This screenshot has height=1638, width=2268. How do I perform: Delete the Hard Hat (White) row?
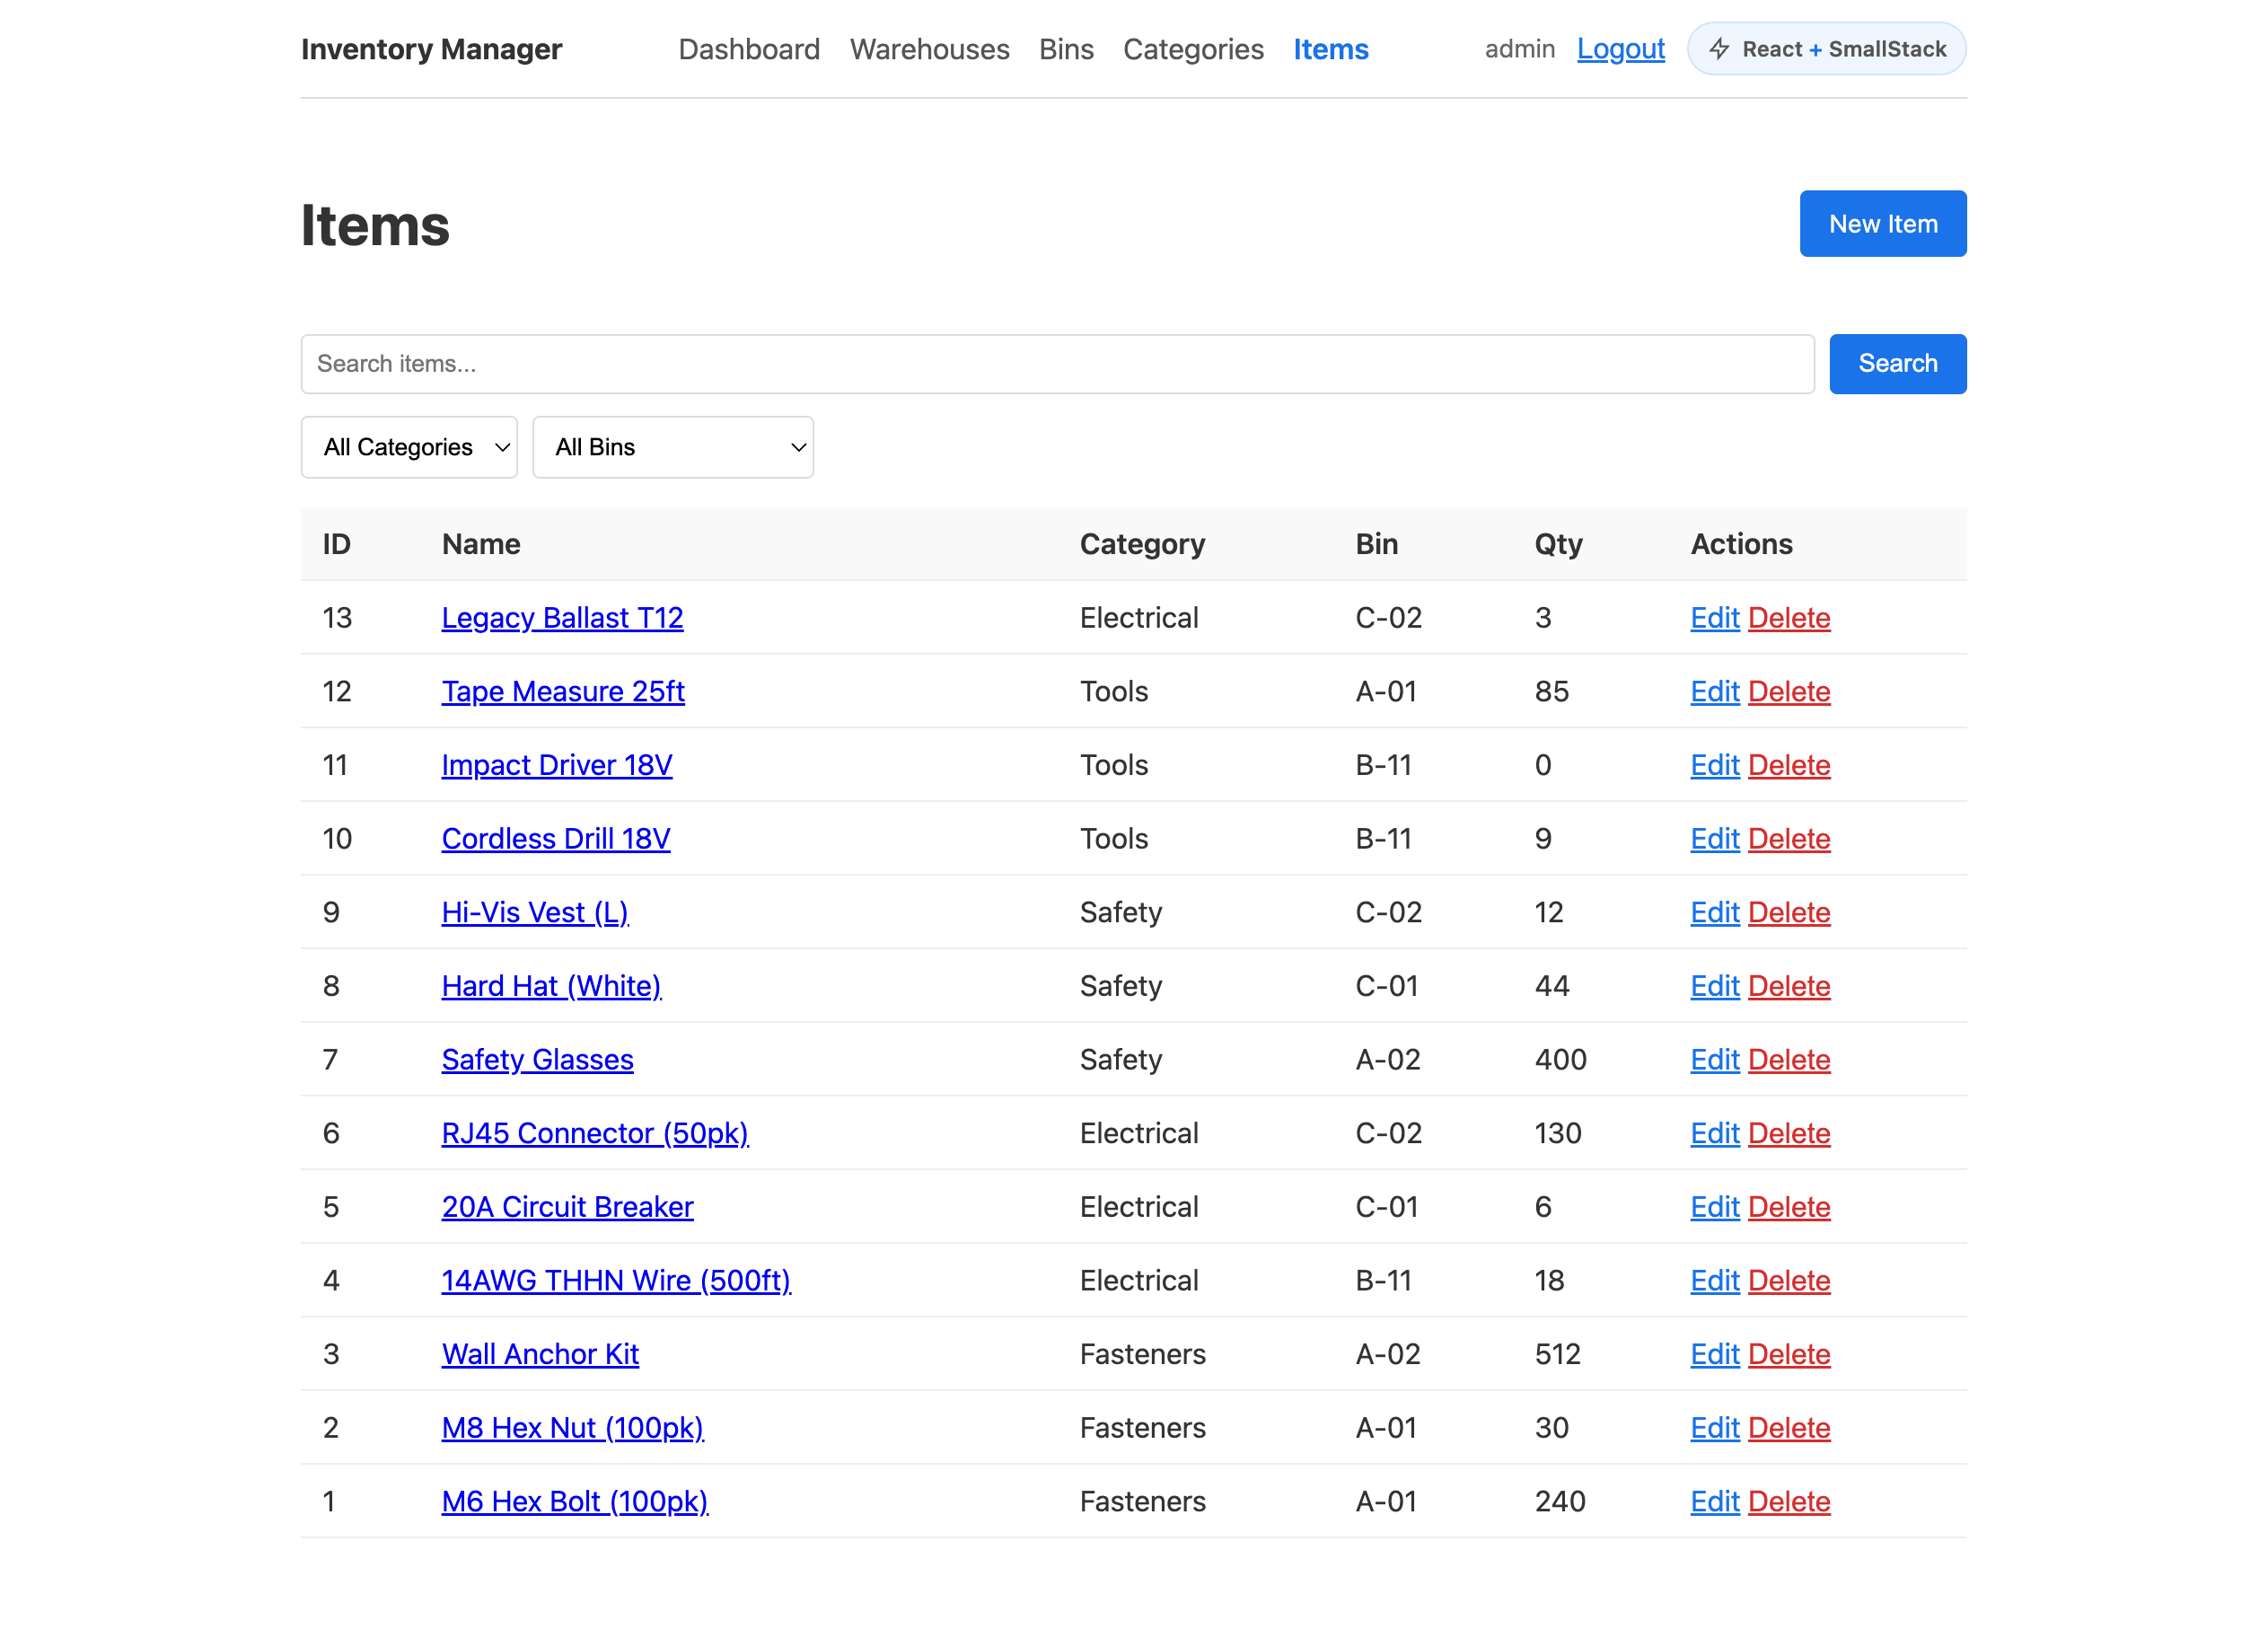point(1789,986)
